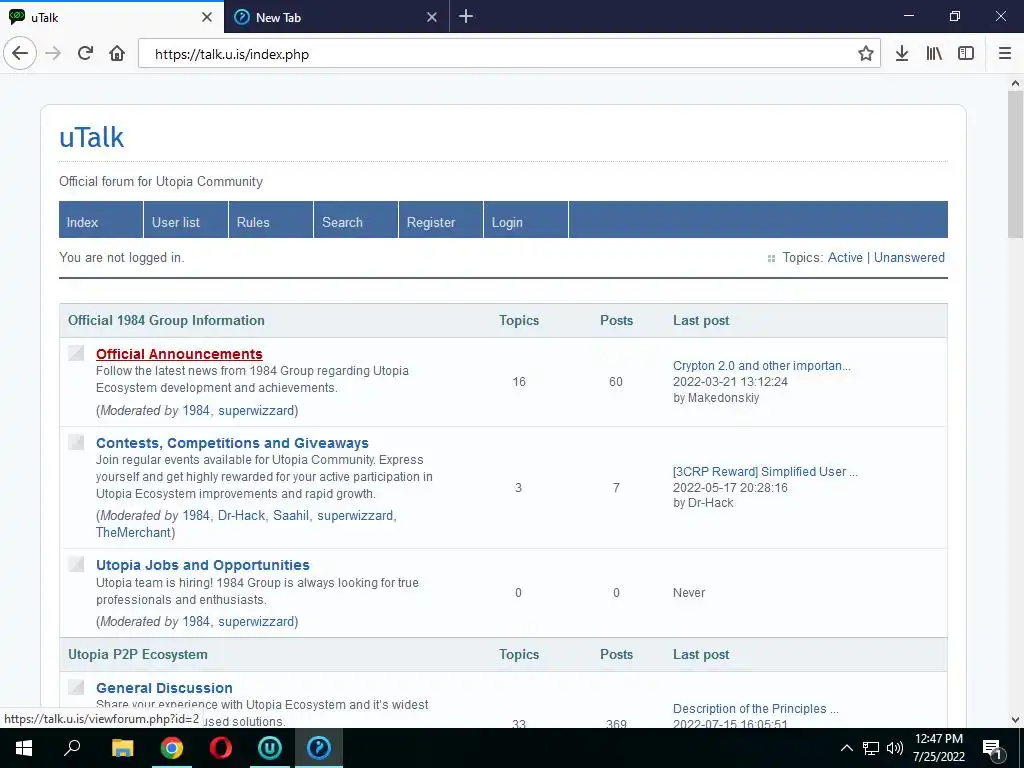Open Contests, Competitions and Giveaways forum
The image size is (1024, 768).
click(x=232, y=443)
